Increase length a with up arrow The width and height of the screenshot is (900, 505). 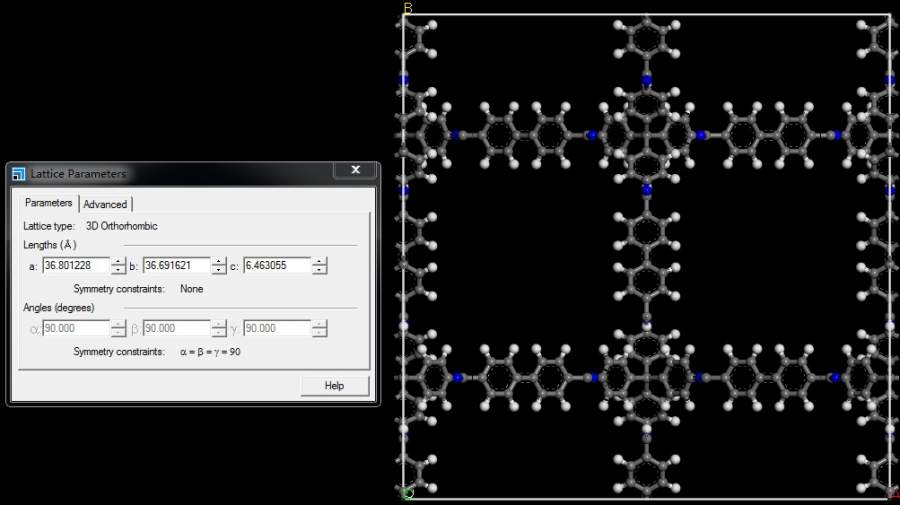pyautogui.click(x=118, y=262)
